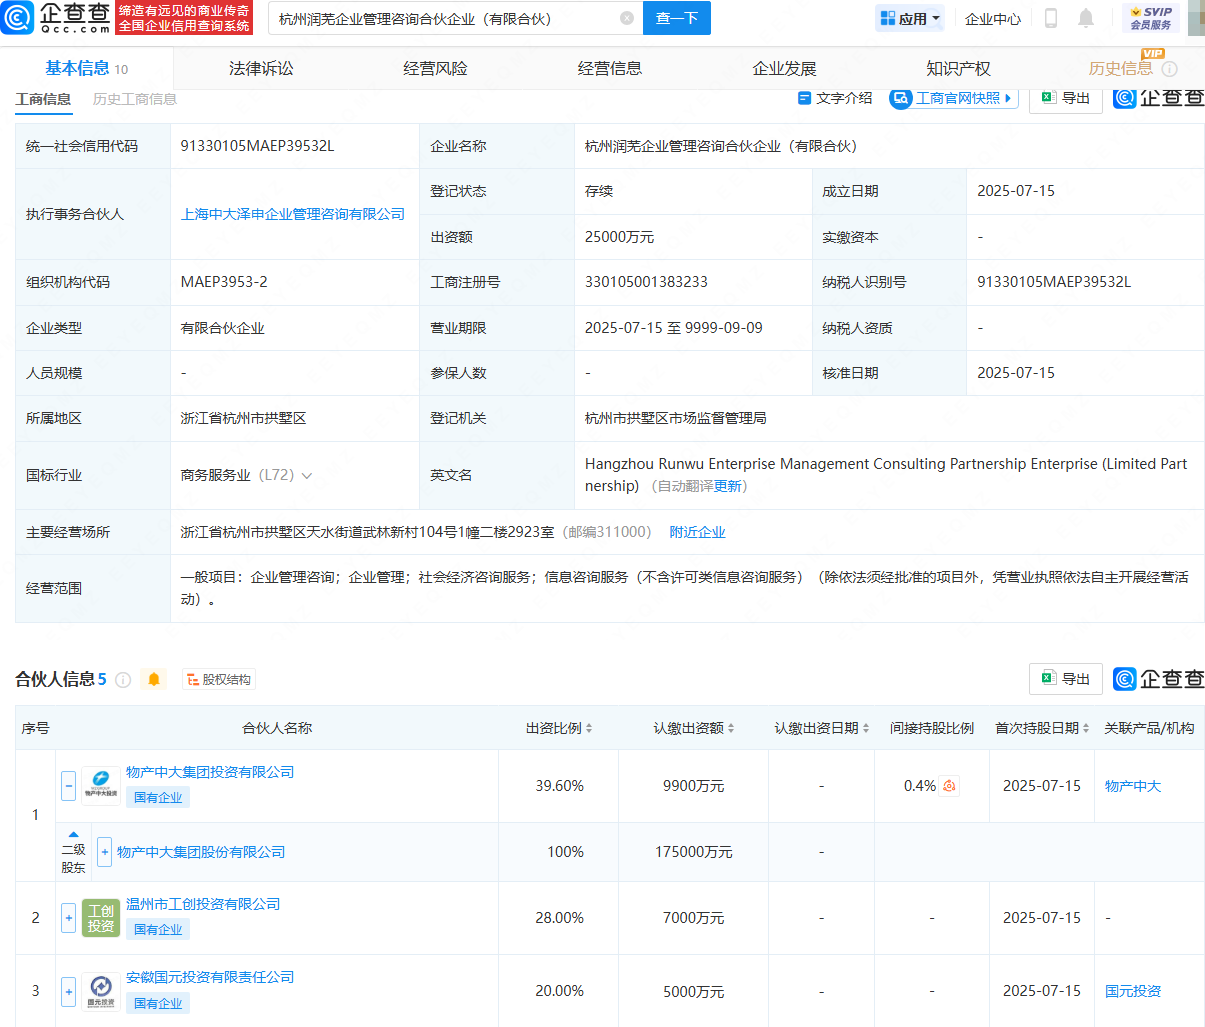Click info icon beside 历史信息
The width and height of the screenshot is (1205, 1027).
click(1170, 69)
